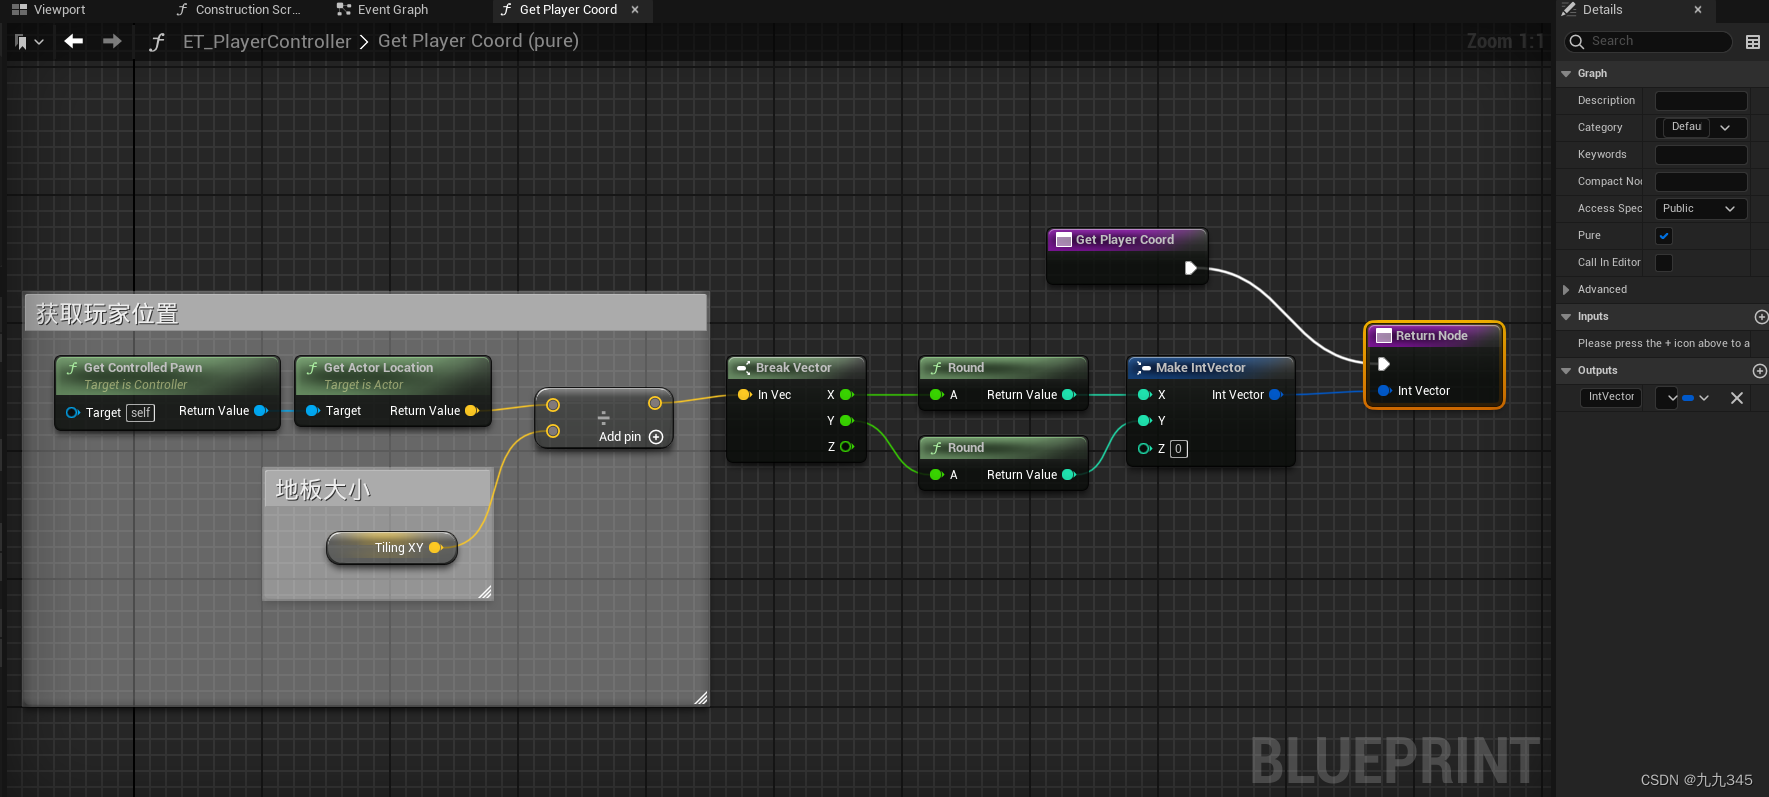Click the X output pin on Break Vector
Image resolution: width=1769 pixels, height=797 pixels.
click(847, 395)
